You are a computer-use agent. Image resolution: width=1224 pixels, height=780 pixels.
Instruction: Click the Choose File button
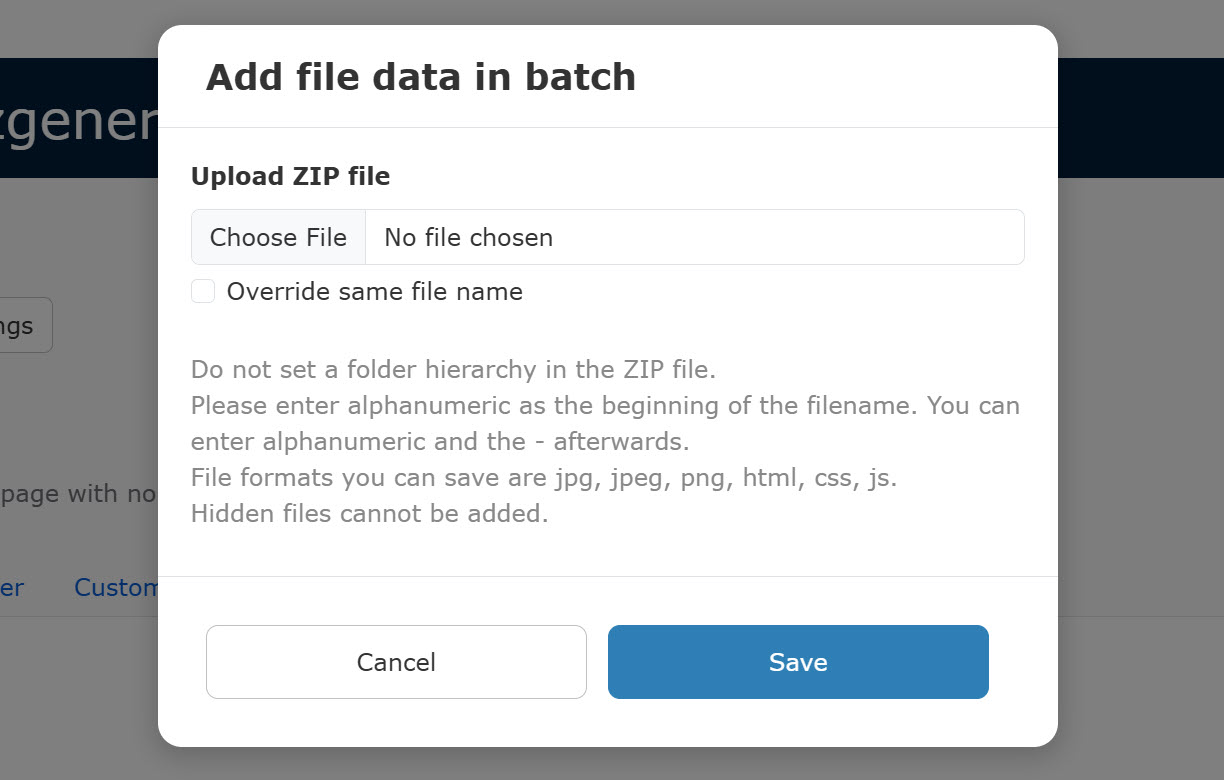click(x=278, y=237)
